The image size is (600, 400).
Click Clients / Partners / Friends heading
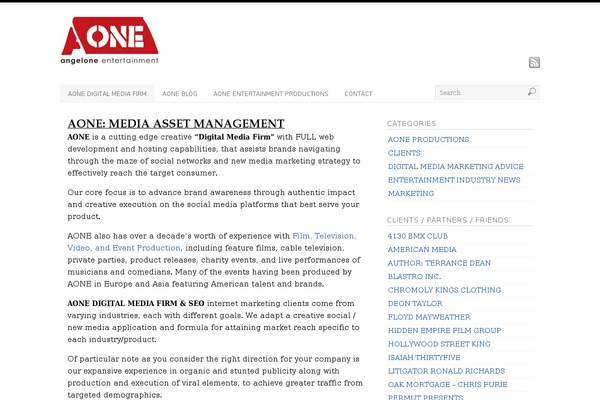point(447,220)
